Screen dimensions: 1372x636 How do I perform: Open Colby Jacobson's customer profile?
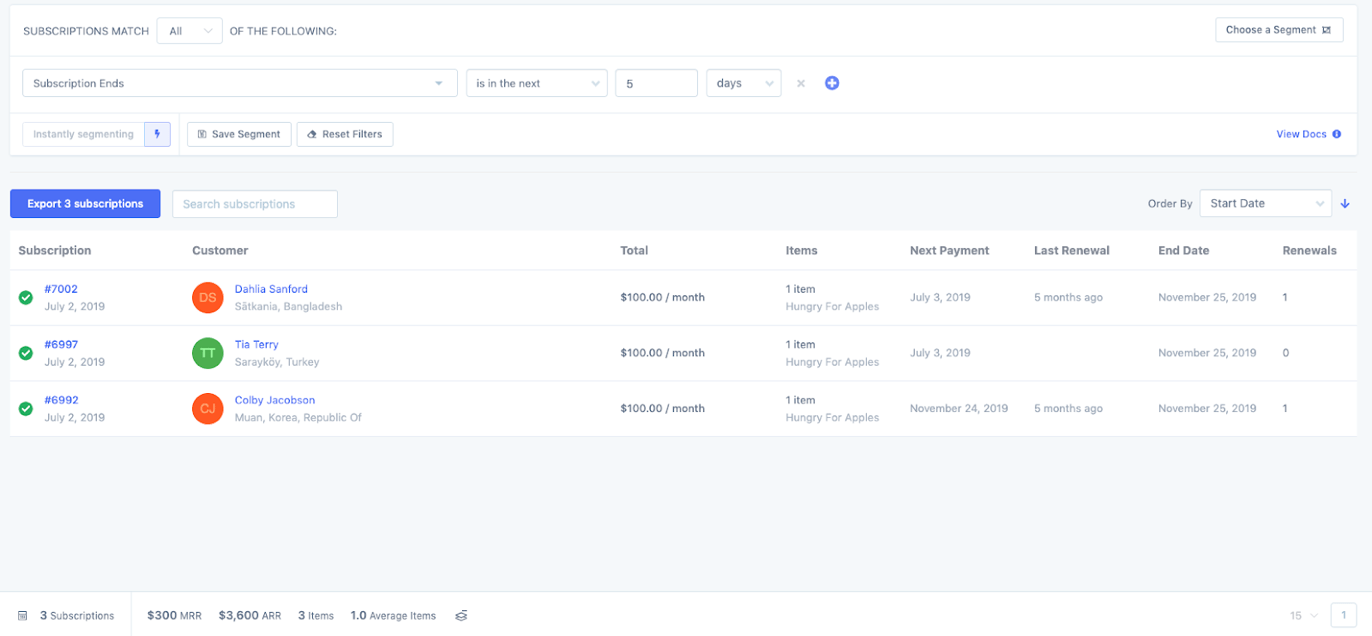(x=275, y=399)
